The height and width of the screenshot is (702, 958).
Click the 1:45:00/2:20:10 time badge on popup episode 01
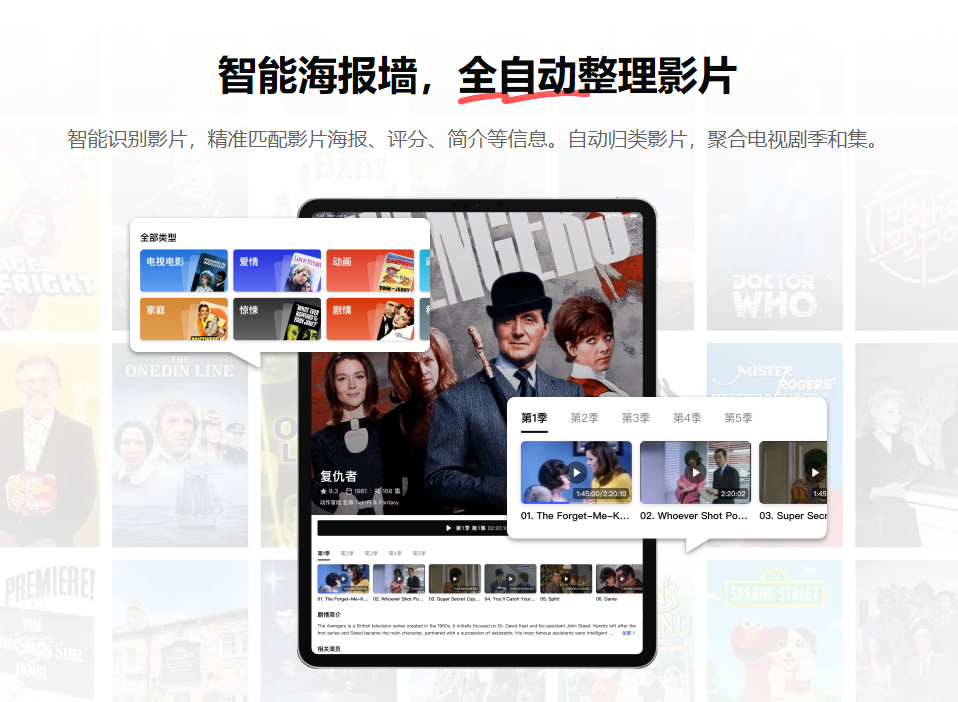click(x=601, y=494)
